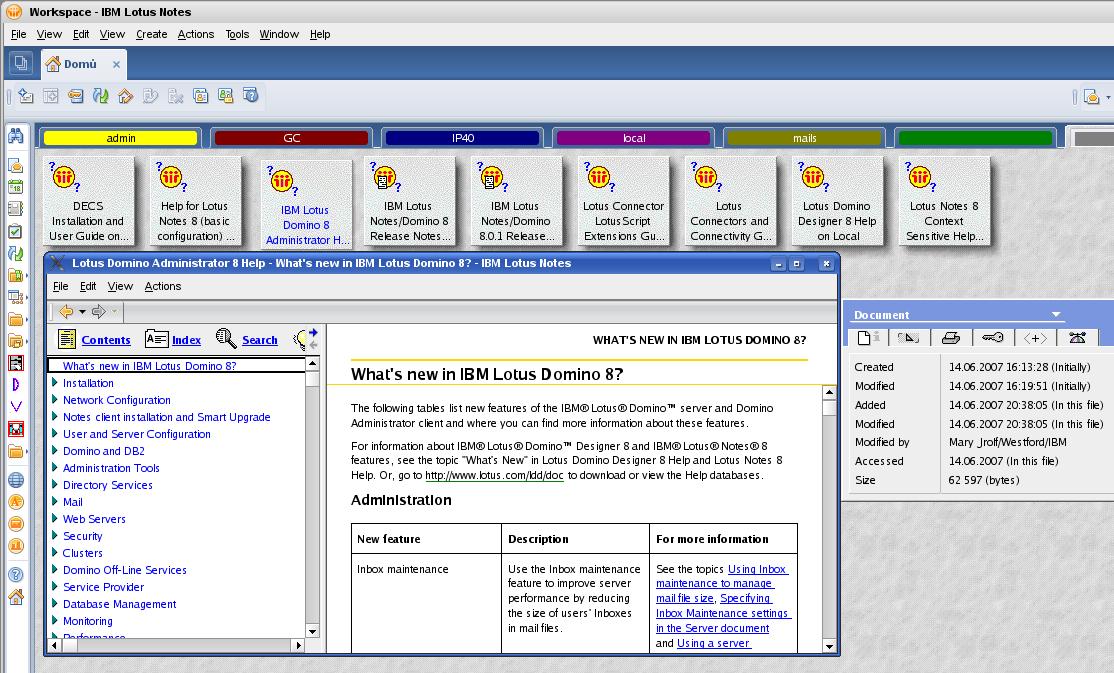This screenshot has width=1114, height=673.
Task: Open the To Do checkmark bookmark icon
Action: pos(16,231)
